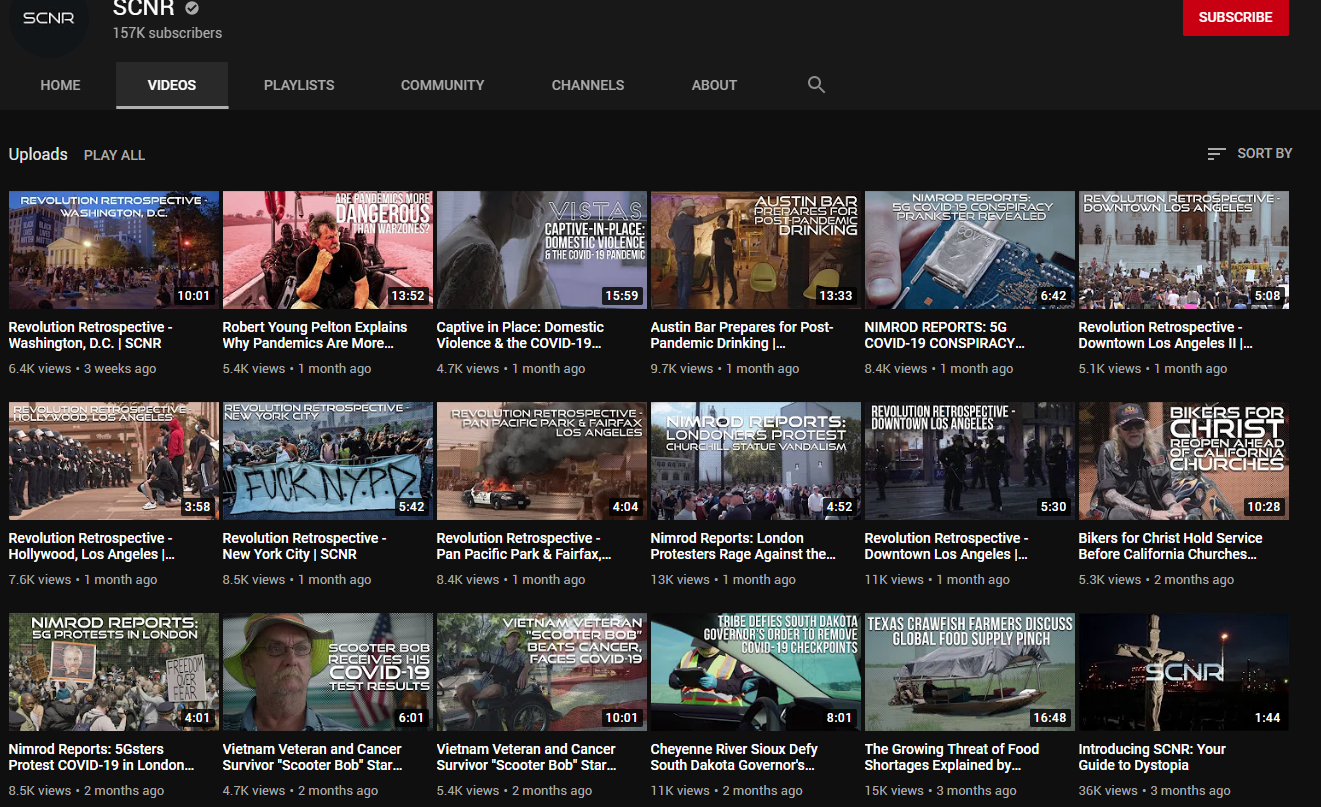
Task: Click the 157K subscribers text
Action: (x=167, y=33)
